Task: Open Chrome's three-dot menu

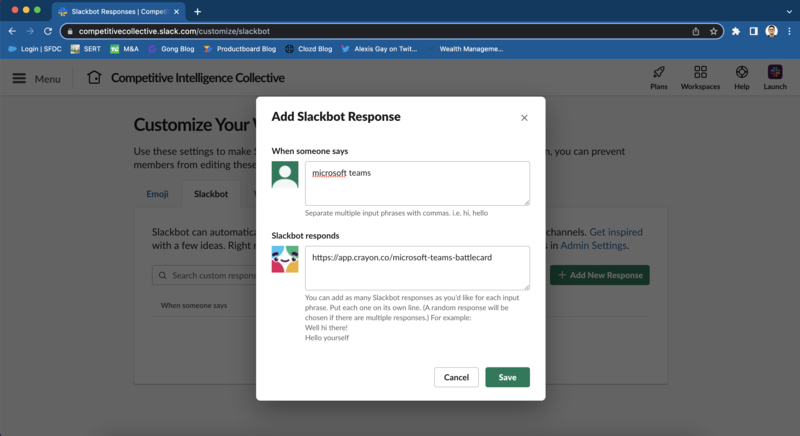Action: click(x=788, y=31)
